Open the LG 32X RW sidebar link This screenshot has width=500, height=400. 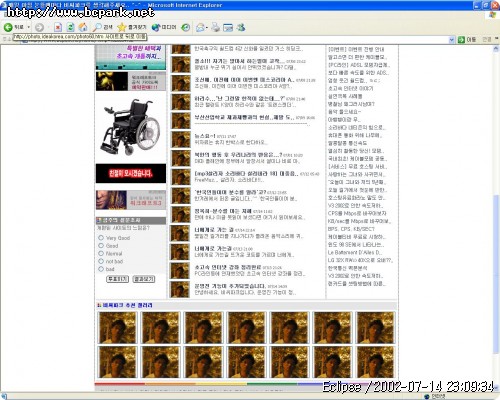[360, 260]
